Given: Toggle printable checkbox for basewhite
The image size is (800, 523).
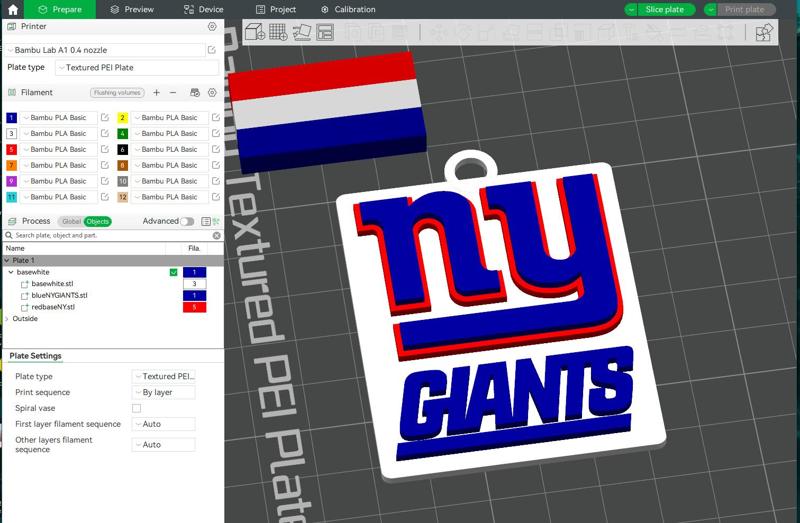Looking at the screenshot, I should coord(173,272).
